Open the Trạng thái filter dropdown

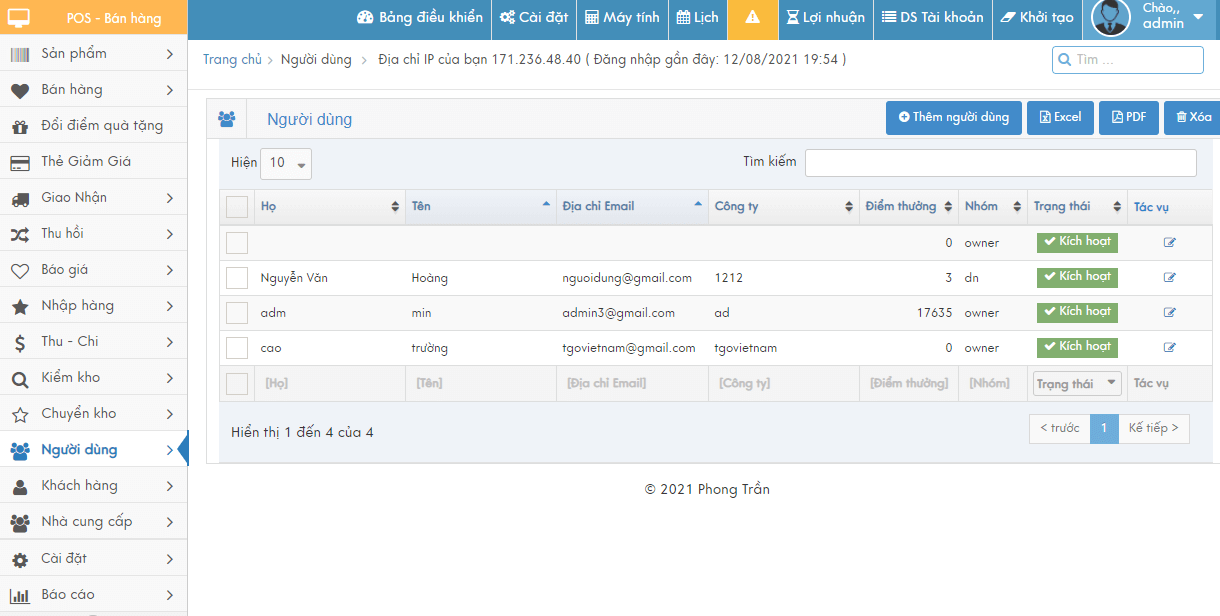pos(1077,383)
